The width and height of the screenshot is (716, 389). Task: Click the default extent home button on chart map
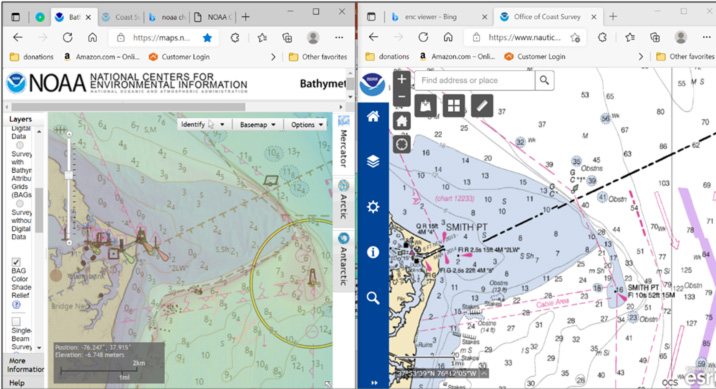[x=401, y=121]
